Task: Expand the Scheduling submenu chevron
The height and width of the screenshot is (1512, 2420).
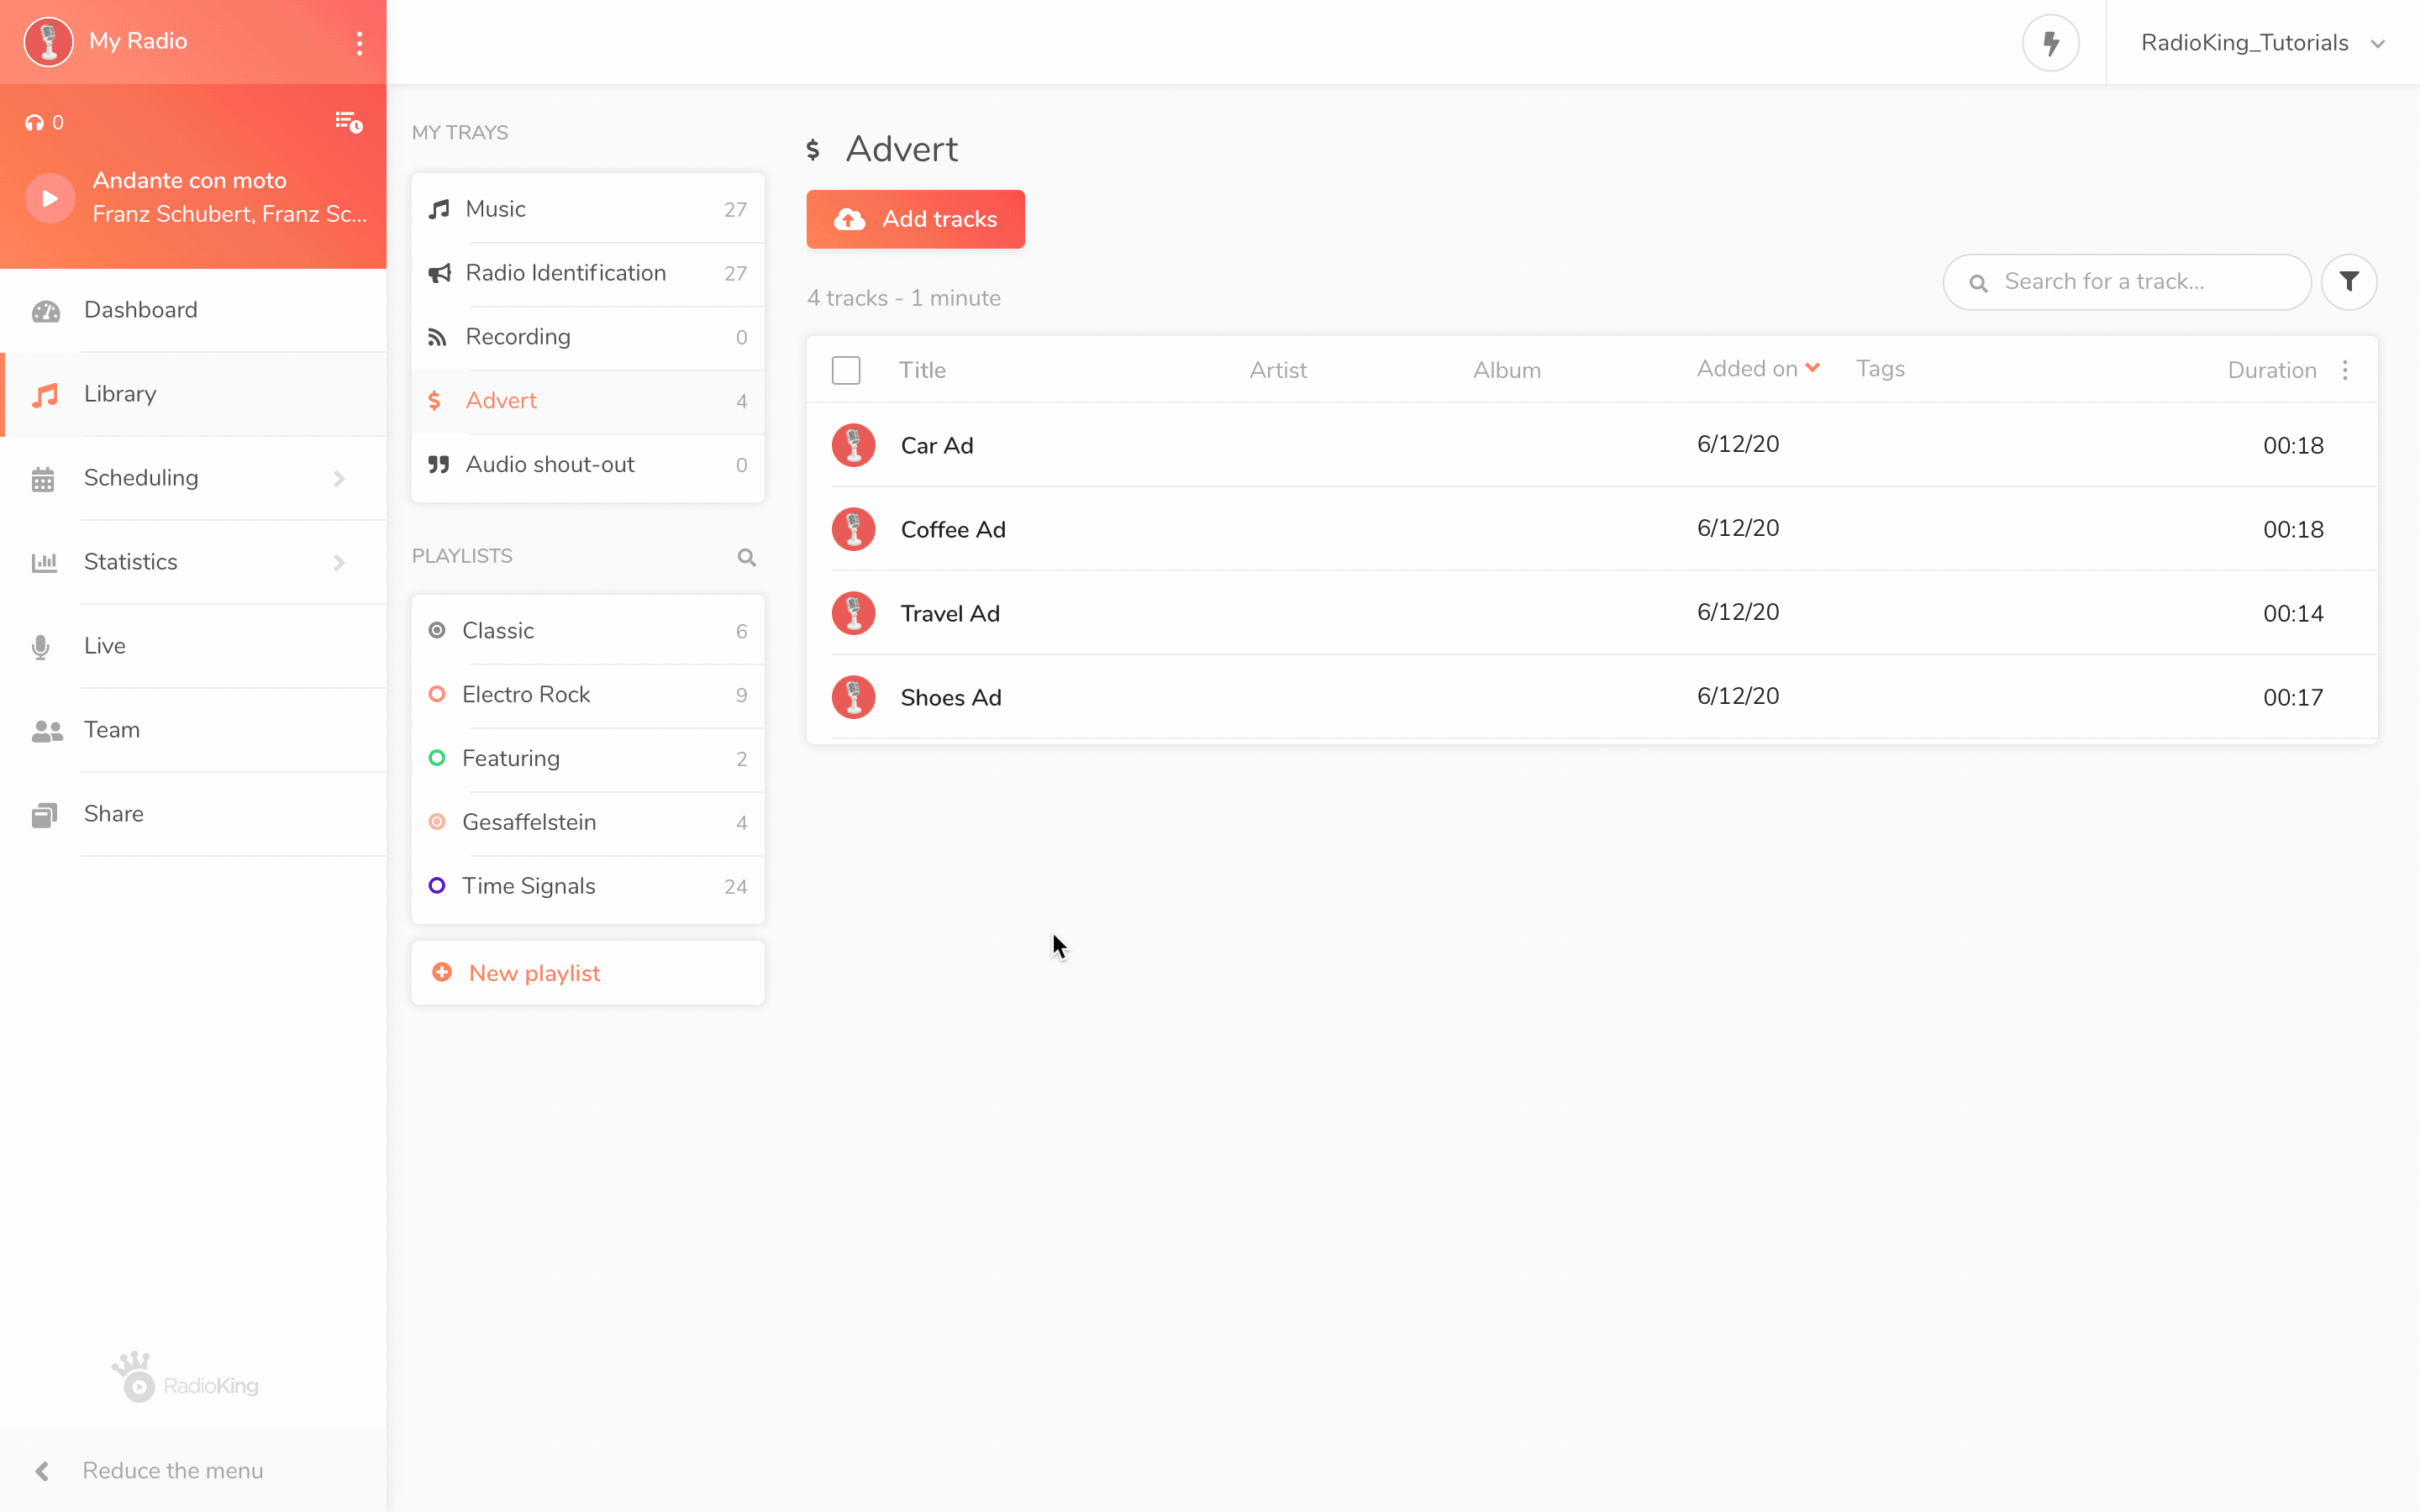Action: coord(339,479)
